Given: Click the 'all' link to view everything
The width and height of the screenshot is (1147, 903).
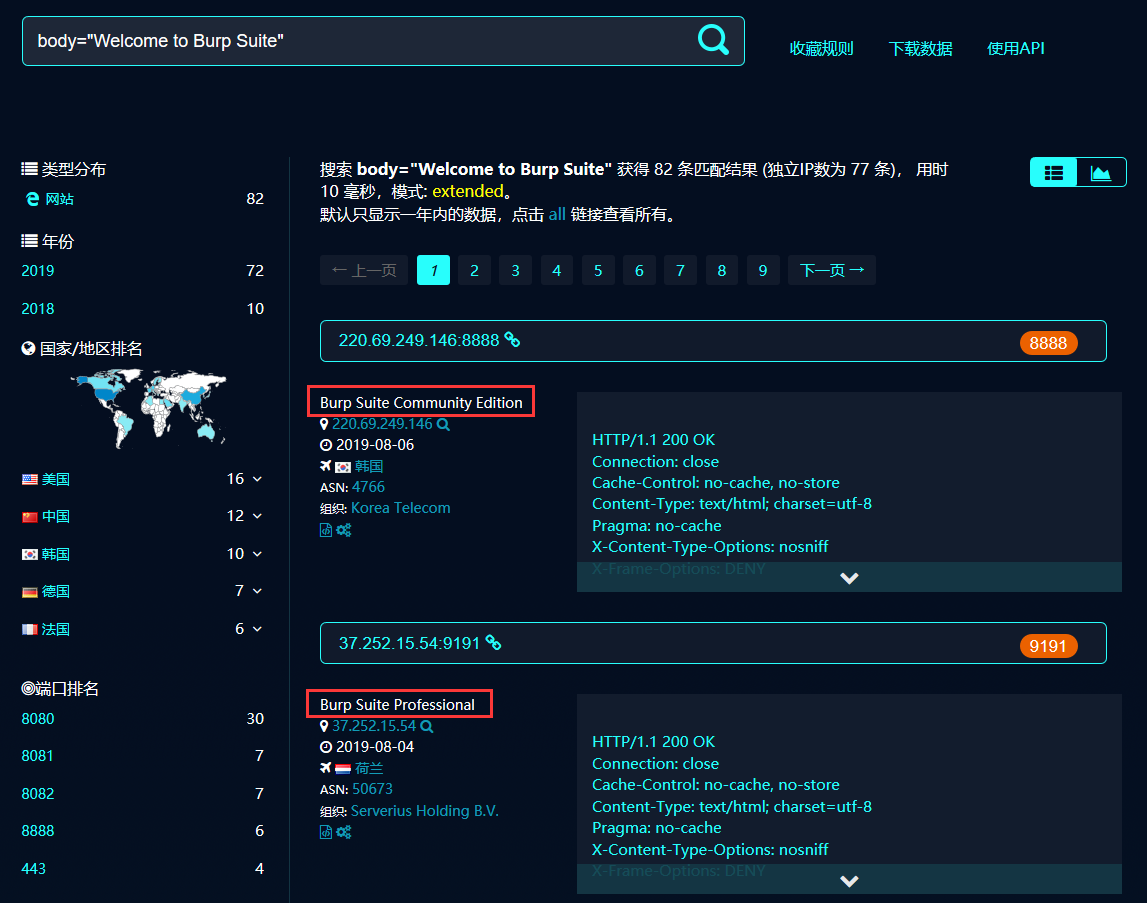Looking at the screenshot, I should point(557,214).
